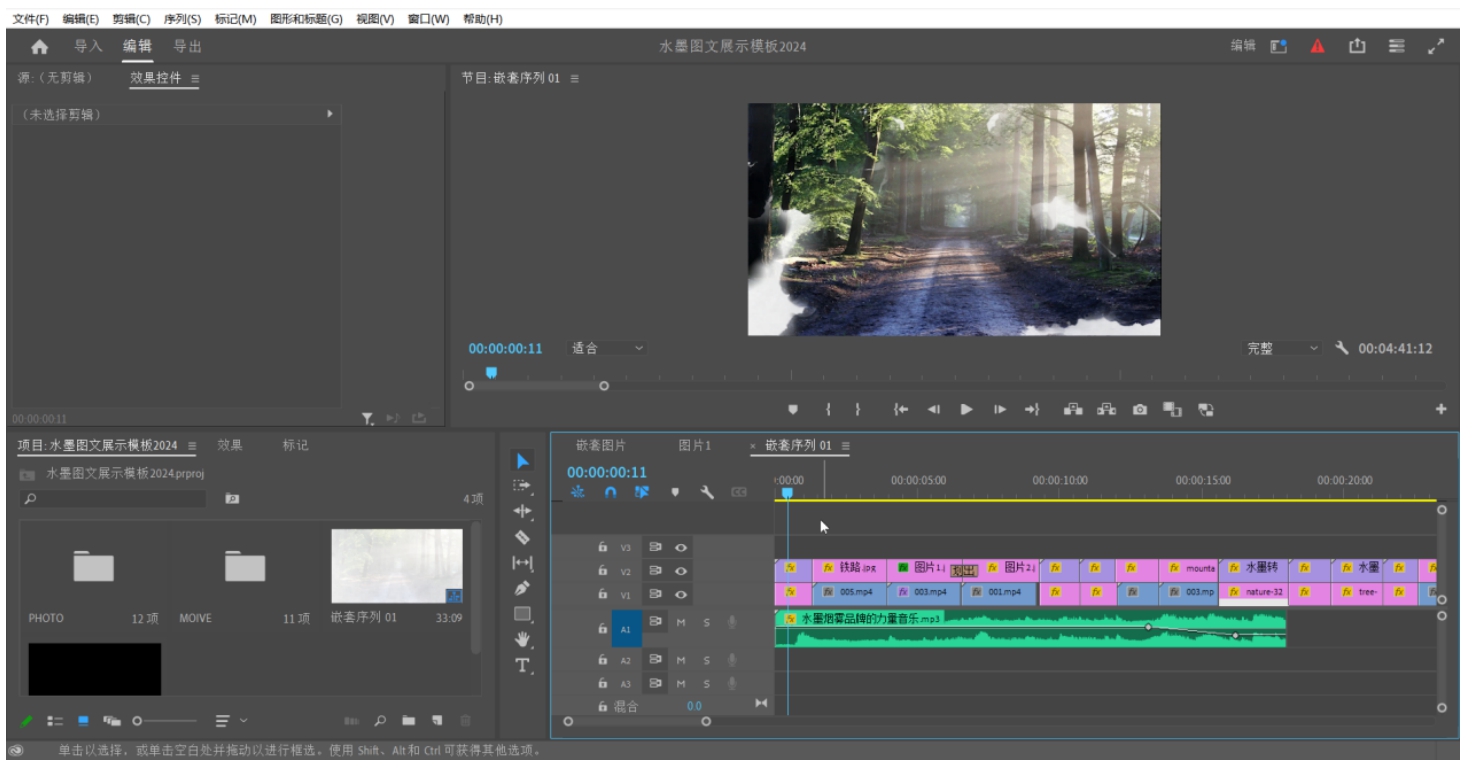Click the 导入 button in the header
Viewport: 1473px width, 768px height.
[x=88, y=46]
